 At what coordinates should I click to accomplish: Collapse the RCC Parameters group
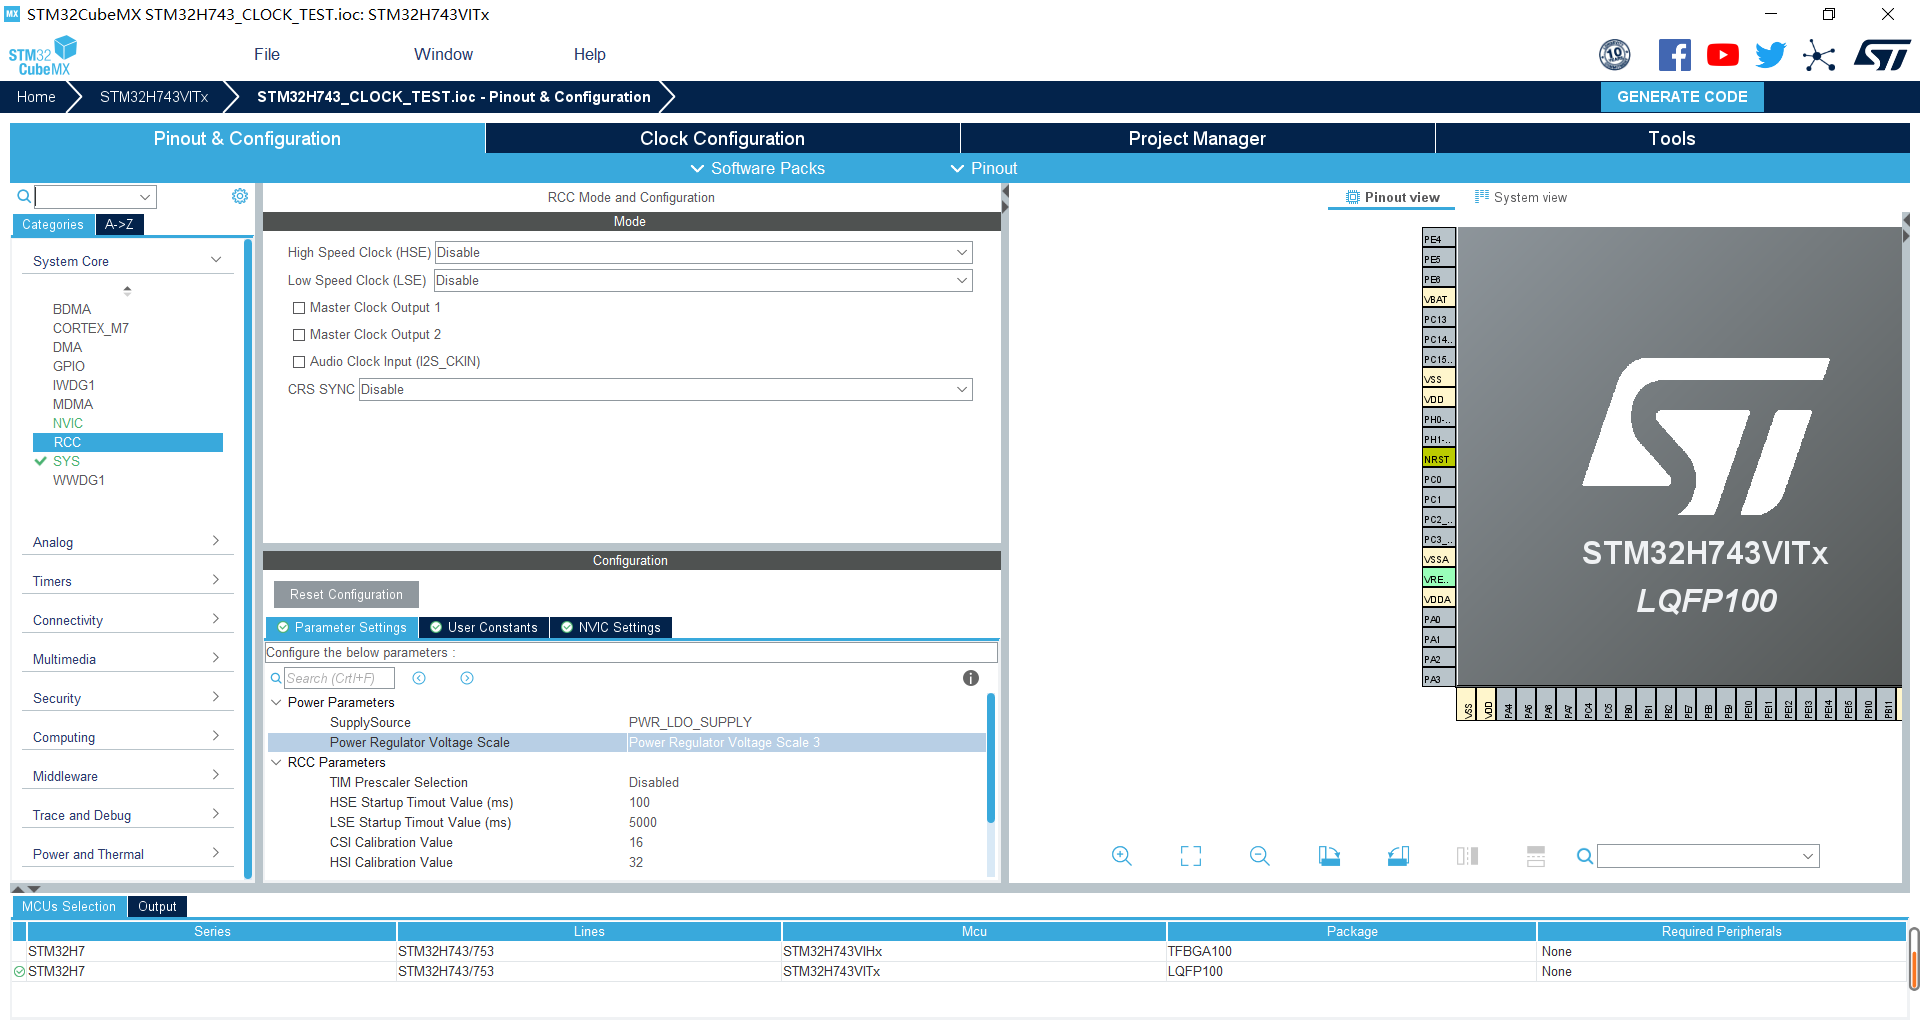[x=277, y=762]
